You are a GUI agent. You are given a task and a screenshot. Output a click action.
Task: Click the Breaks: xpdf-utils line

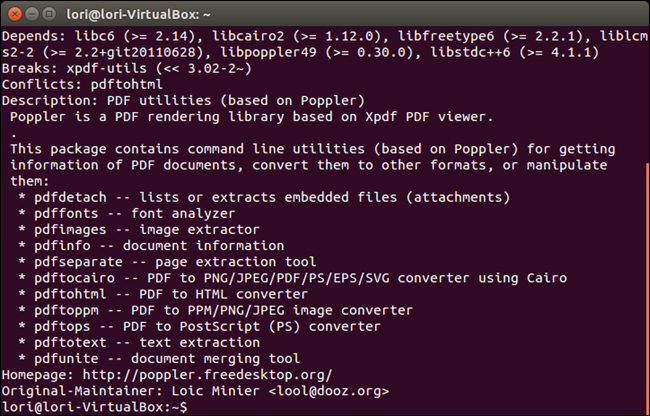coord(127,68)
